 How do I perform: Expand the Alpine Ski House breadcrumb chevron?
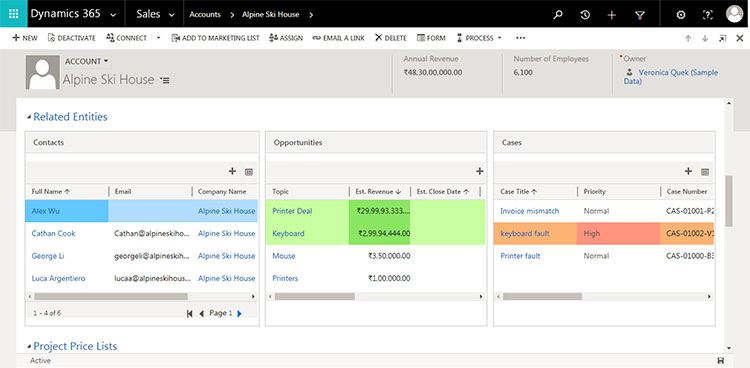coord(311,14)
